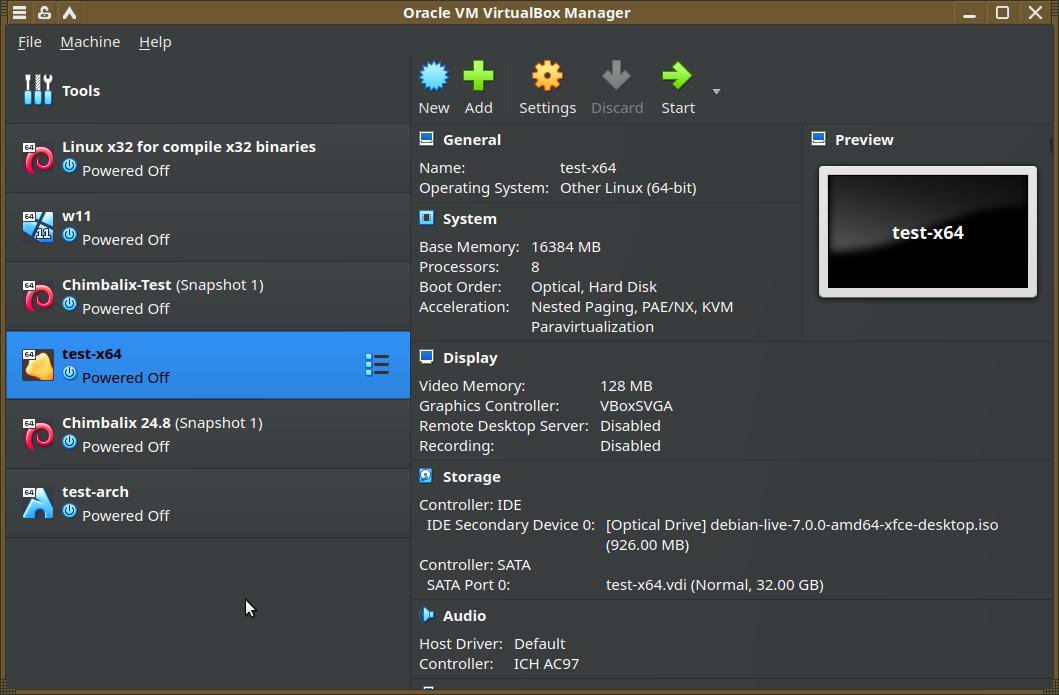Click the Graphics Controller value VBoxSVGA

pyautogui.click(x=636, y=406)
